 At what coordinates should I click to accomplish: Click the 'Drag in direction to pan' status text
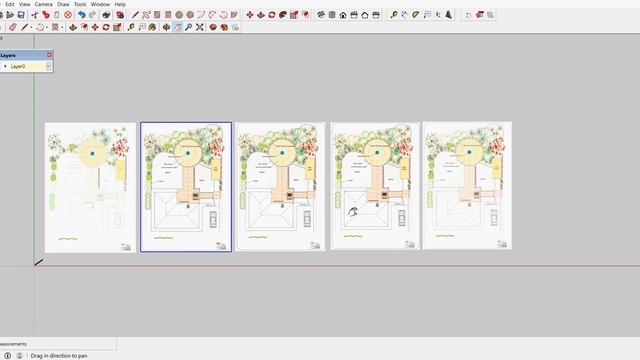pos(59,356)
